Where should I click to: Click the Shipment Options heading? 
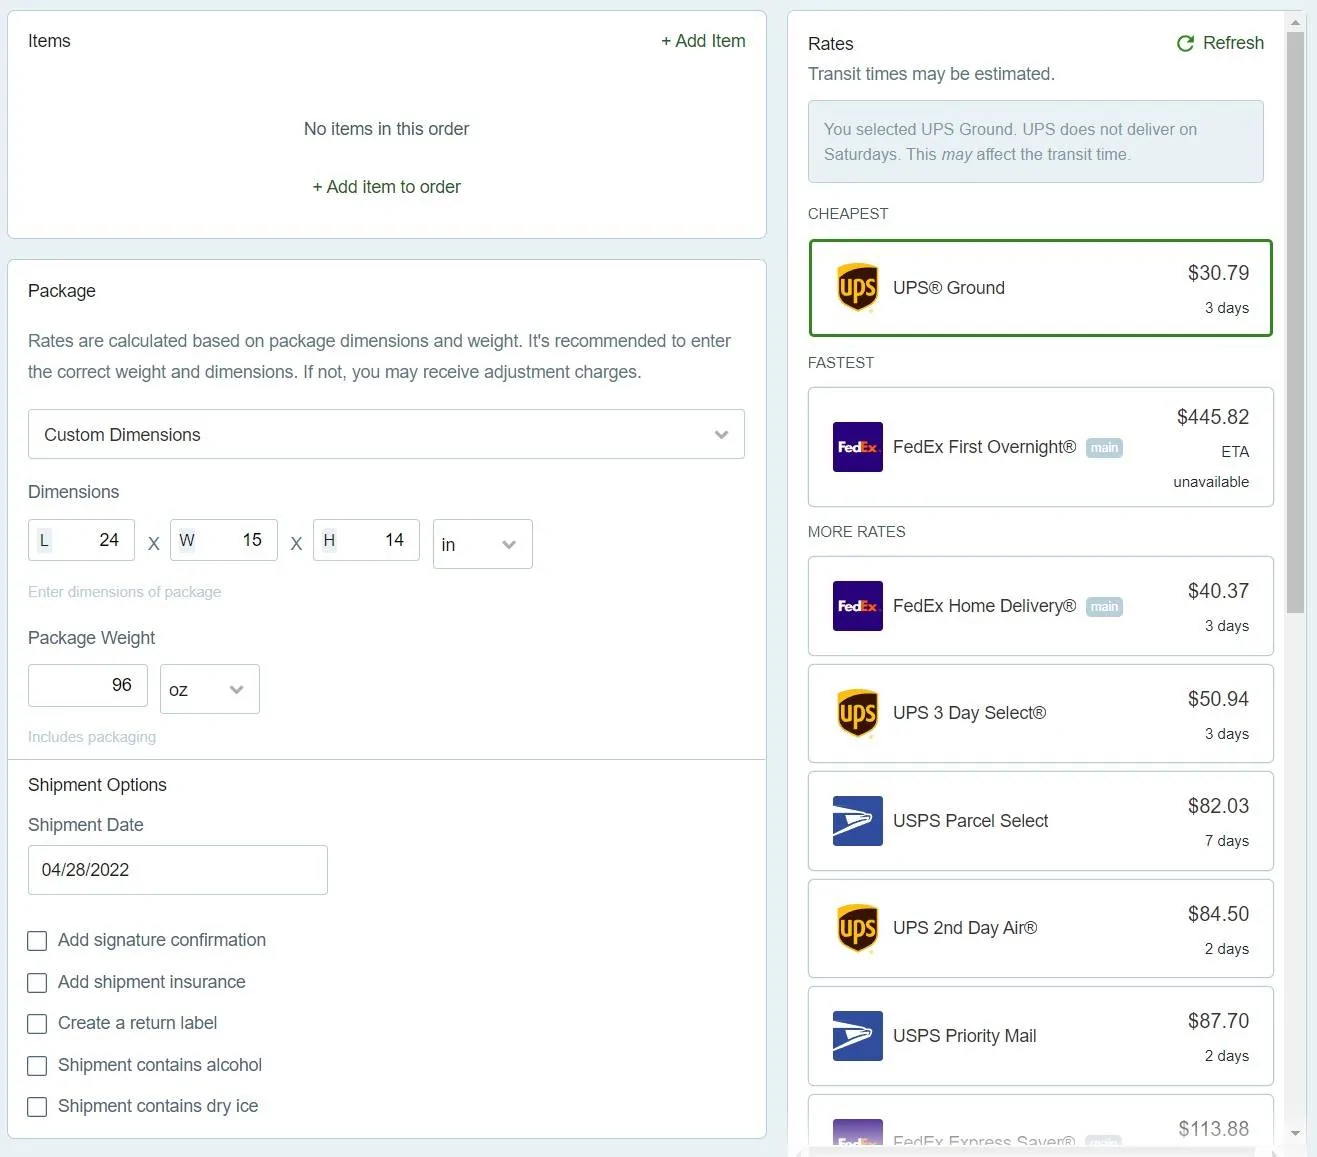(97, 785)
